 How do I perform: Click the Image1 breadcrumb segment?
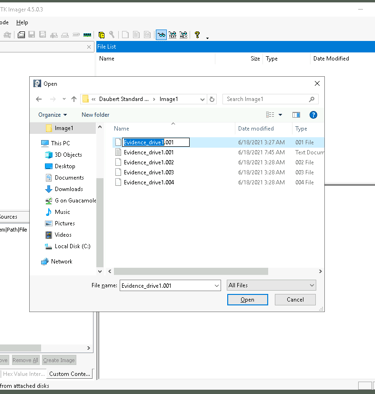[169, 99]
